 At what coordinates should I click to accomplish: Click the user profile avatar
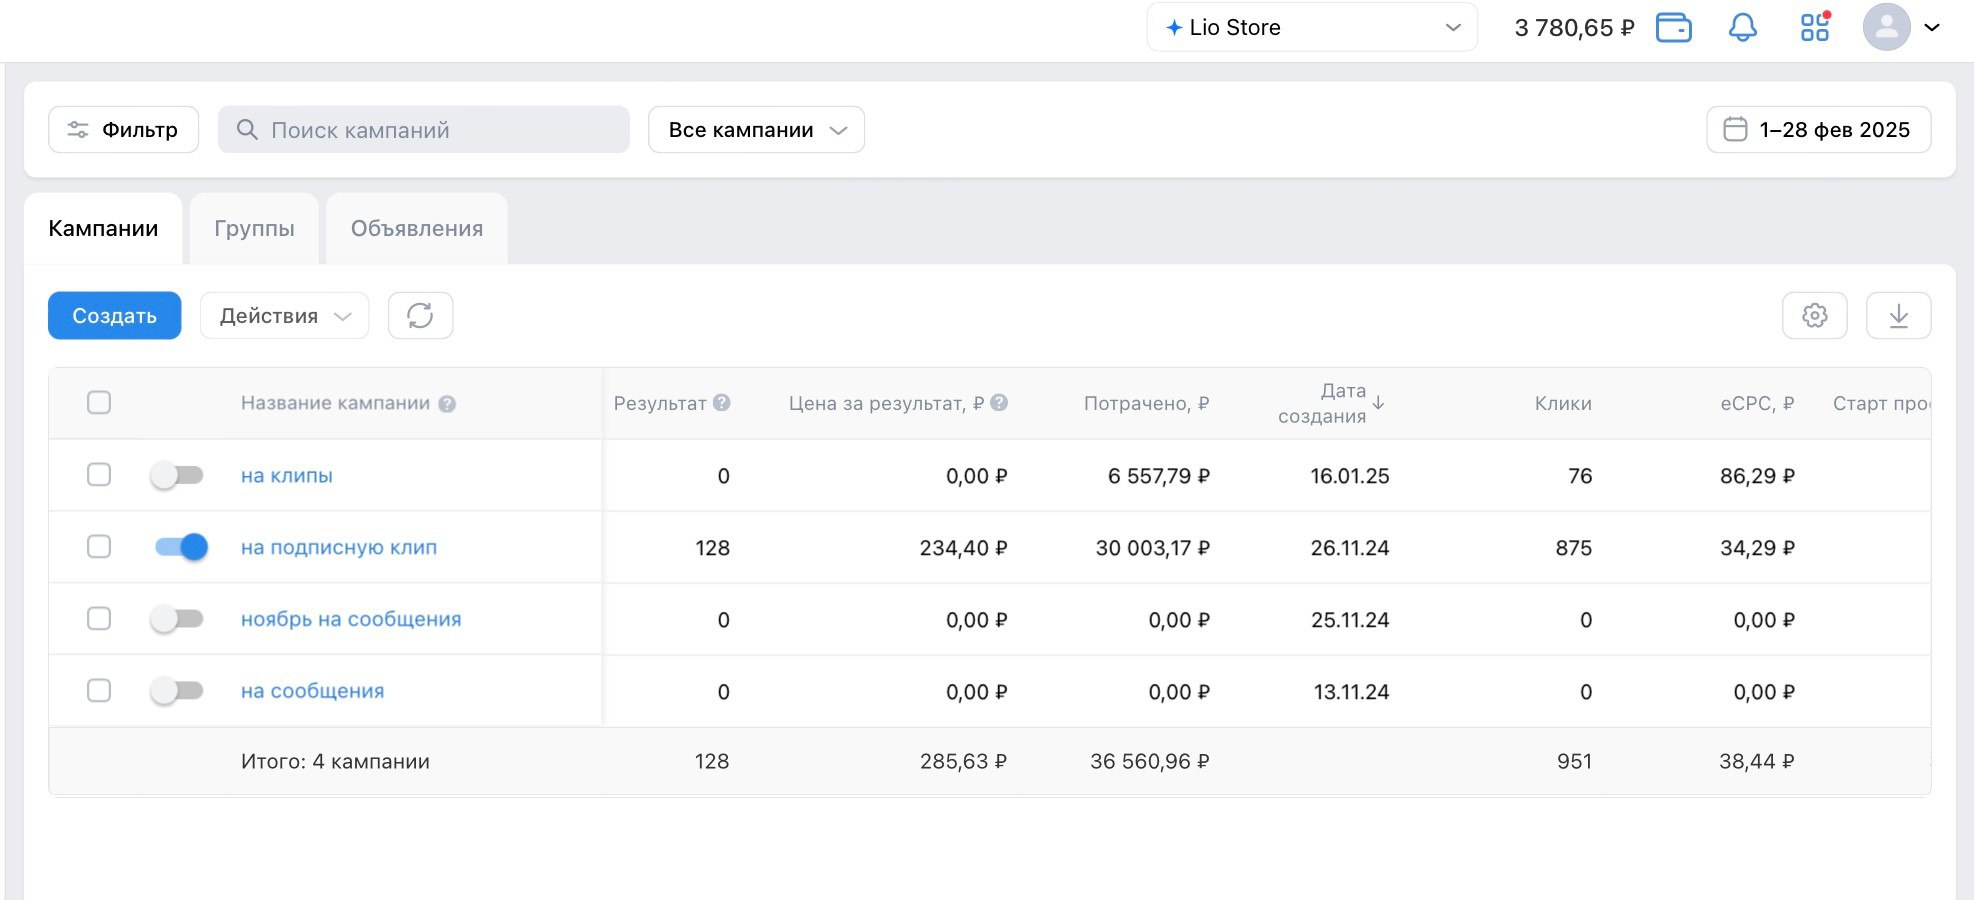(x=1886, y=28)
